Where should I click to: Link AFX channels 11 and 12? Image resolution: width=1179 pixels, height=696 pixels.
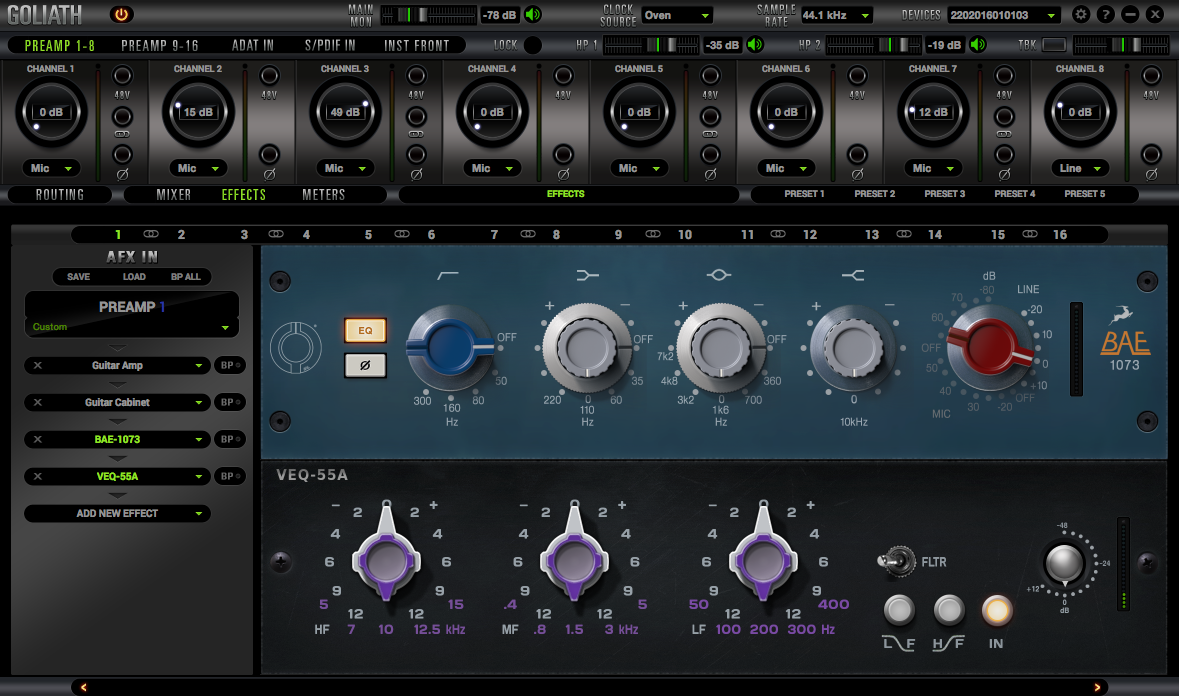click(778, 235)
